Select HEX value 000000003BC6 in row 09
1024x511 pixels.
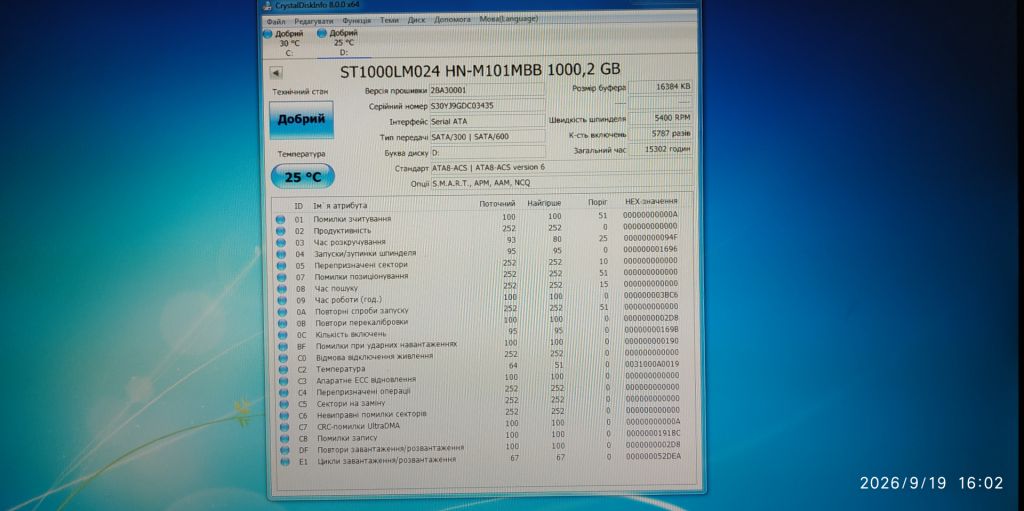[650, 295]
